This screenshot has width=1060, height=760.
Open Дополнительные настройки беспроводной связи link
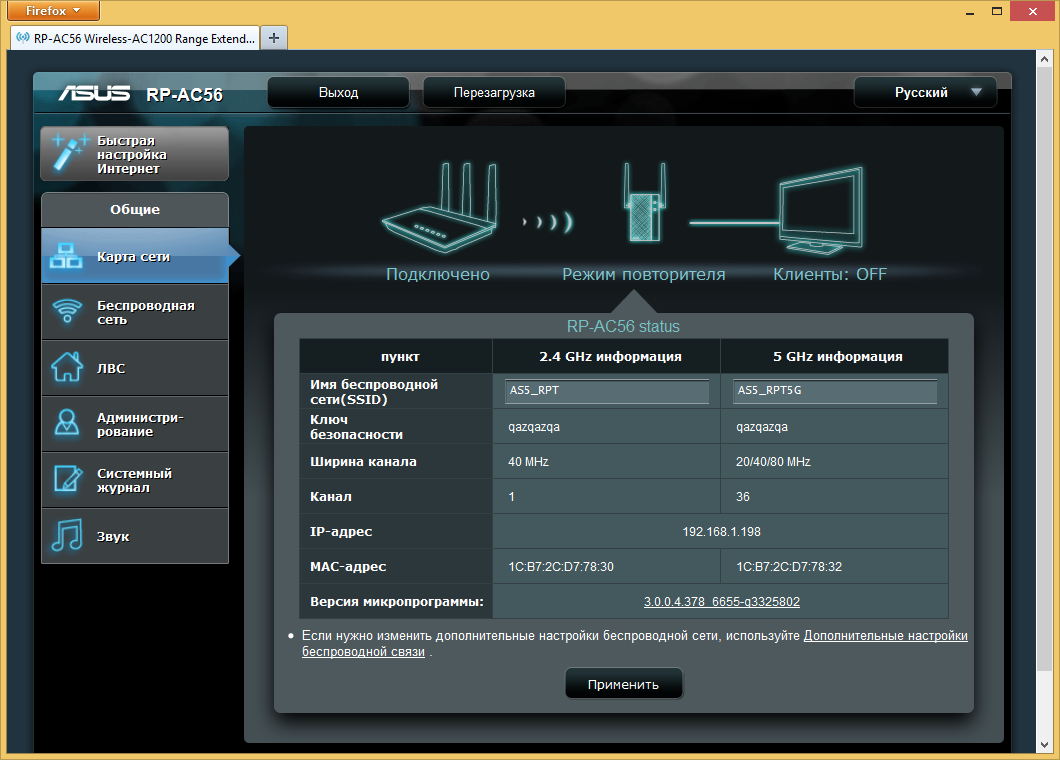[x=885, y=636]
